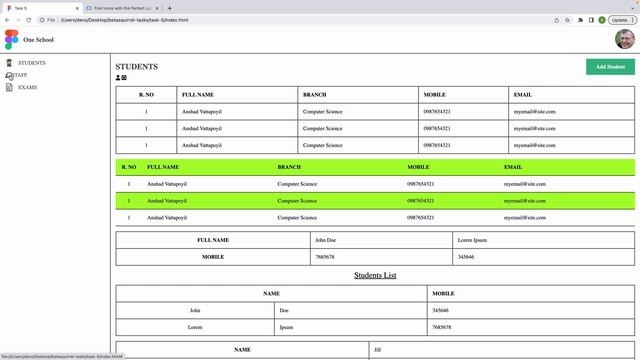Click the Add Student button

(x=610, y=67)
